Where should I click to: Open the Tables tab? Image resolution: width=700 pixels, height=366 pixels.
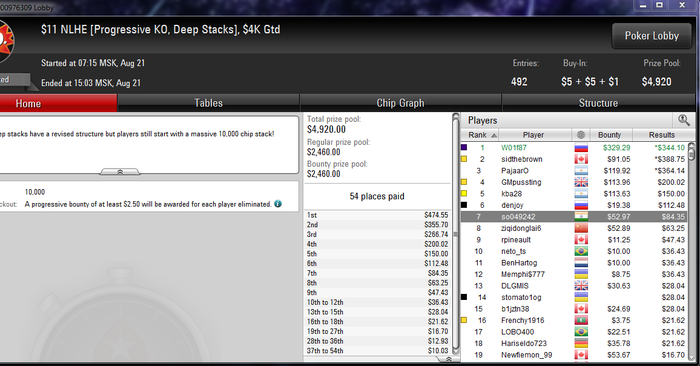[x=208, y=103]
